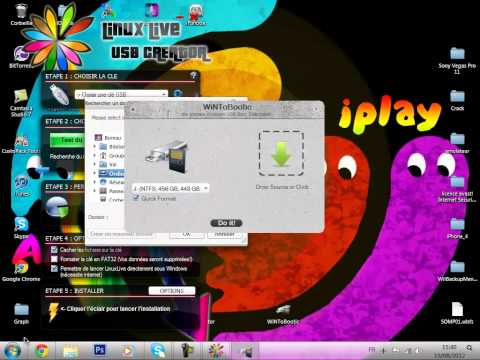Toggle the 'Formater la clé en FAT32' checkbox

54,259
